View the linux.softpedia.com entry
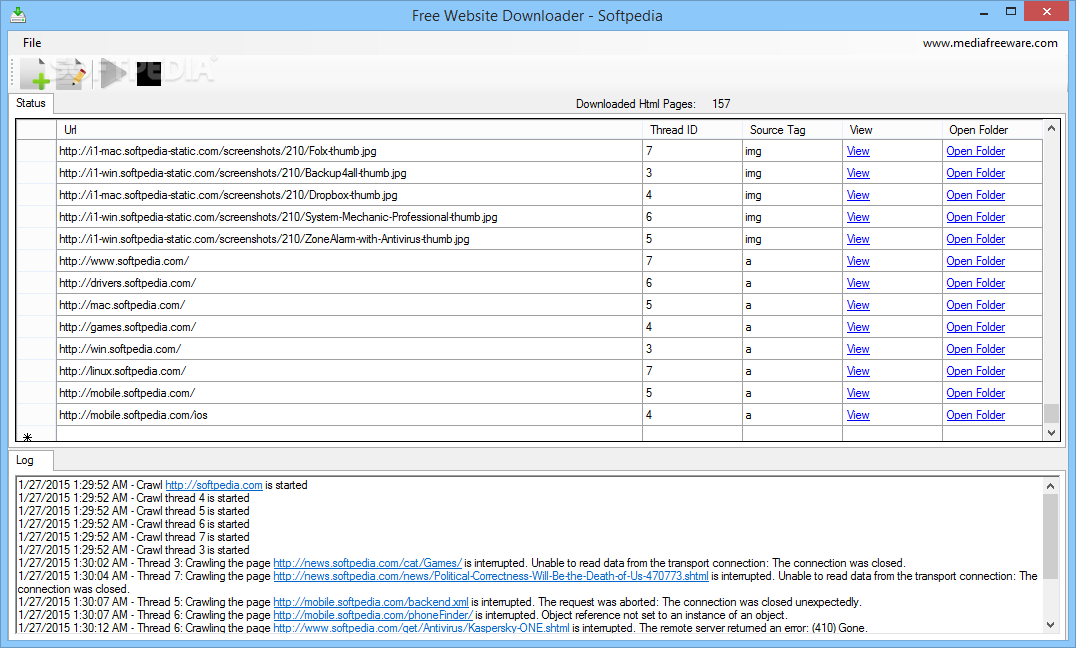Screen dimensions: 1076x648 pyautogui.click(x=858, y=371)
